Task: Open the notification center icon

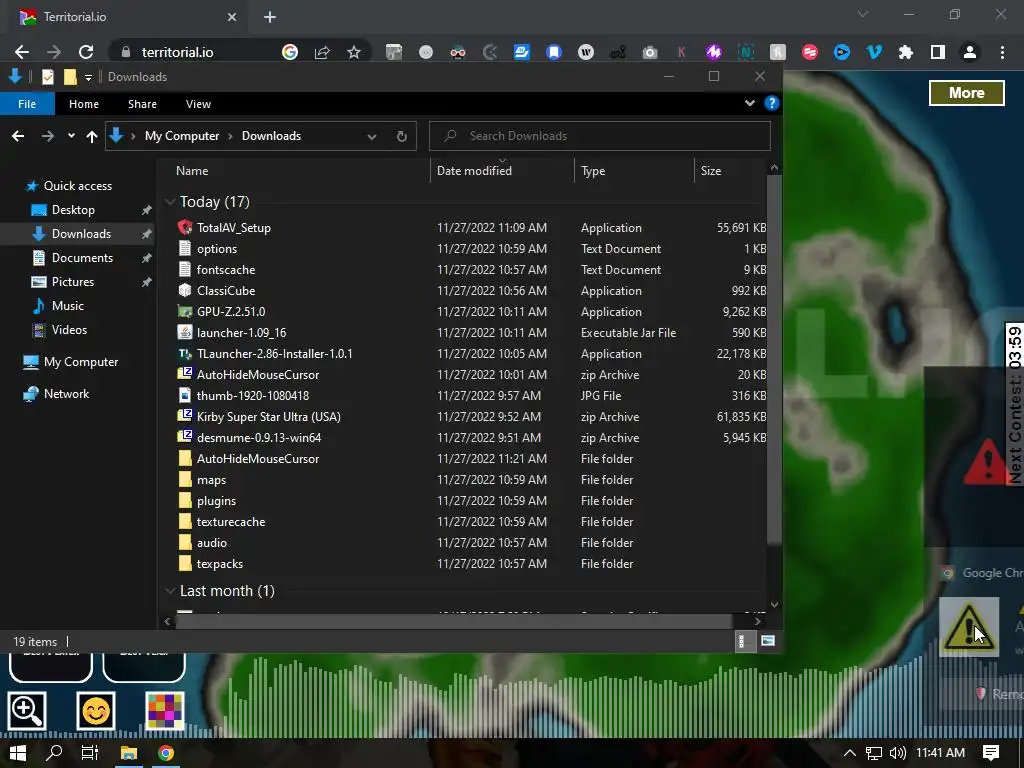Action: [991, 753]
